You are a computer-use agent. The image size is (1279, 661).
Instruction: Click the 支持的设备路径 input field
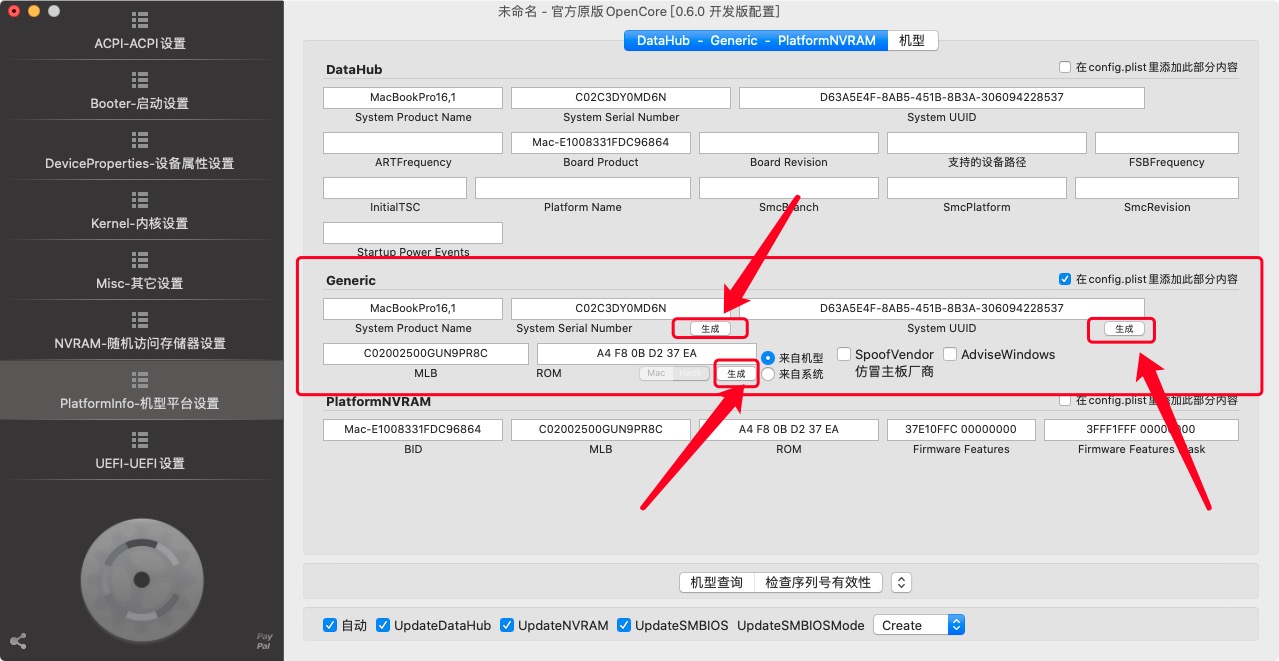point(987,143)
